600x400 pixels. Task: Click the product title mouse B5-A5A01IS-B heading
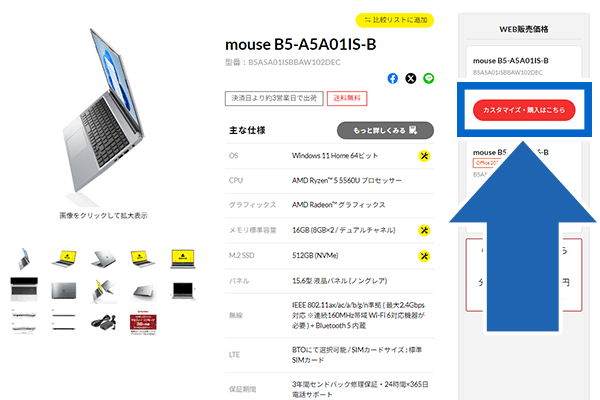coord(301,45)
